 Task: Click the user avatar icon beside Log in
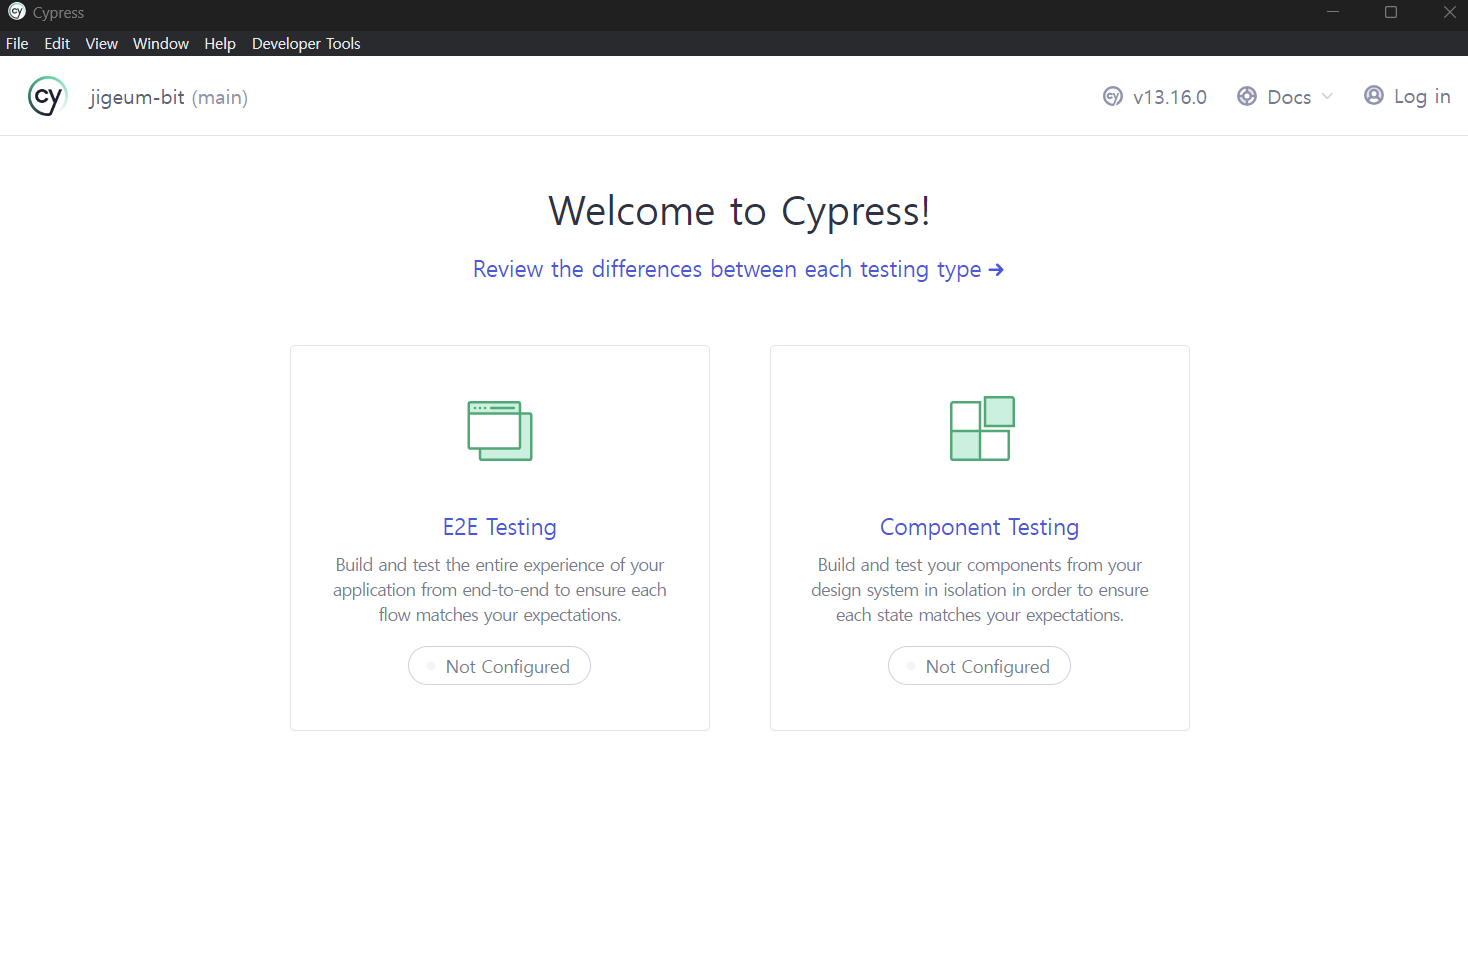tap(1374, 95)
